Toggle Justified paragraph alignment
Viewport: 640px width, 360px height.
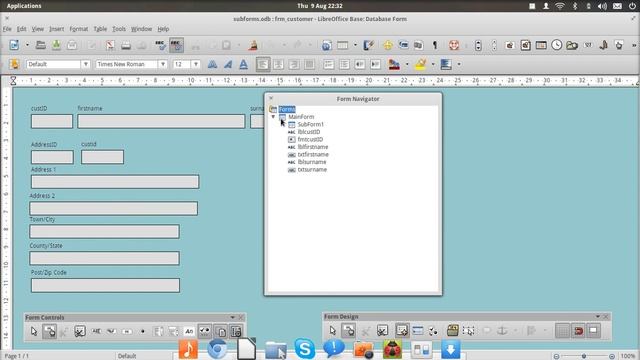(x=309, y=64)
